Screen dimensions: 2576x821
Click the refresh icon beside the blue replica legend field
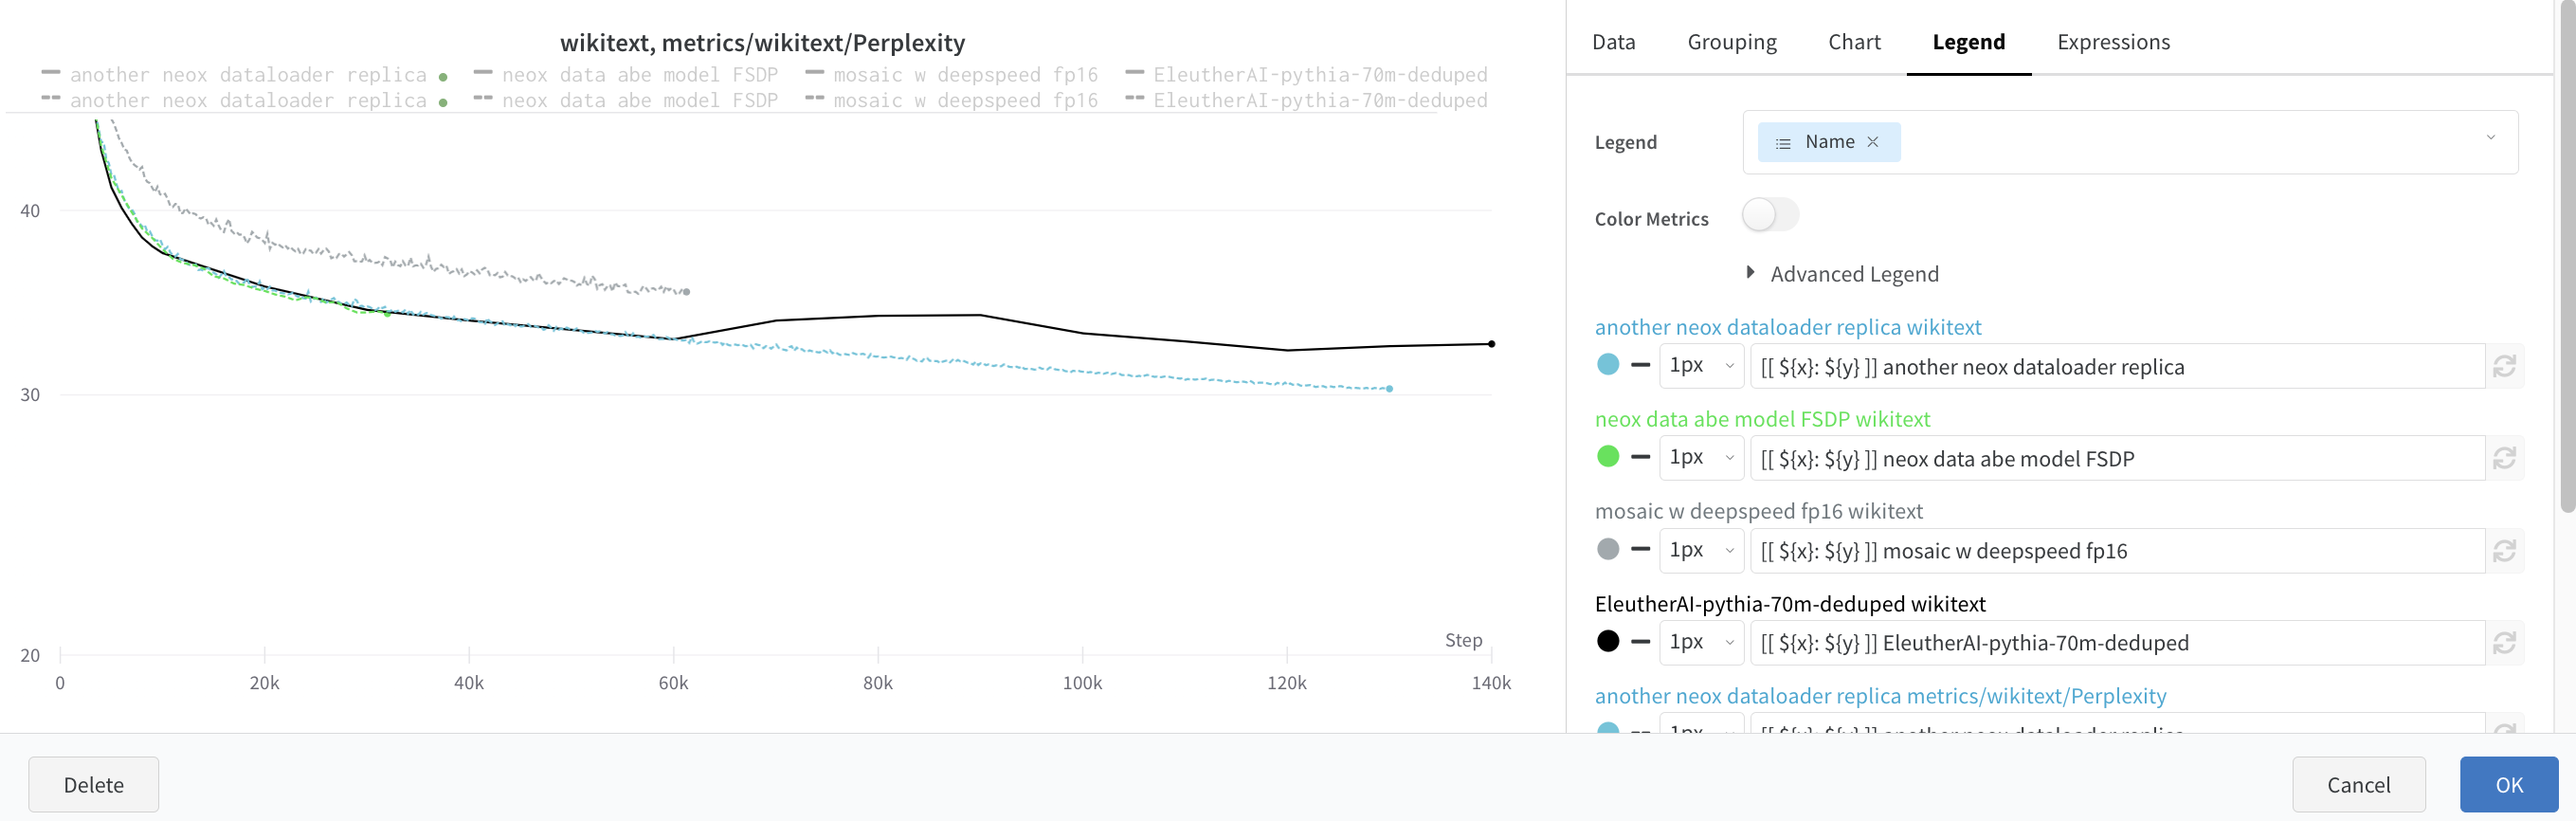click(x=2504, y=366)
